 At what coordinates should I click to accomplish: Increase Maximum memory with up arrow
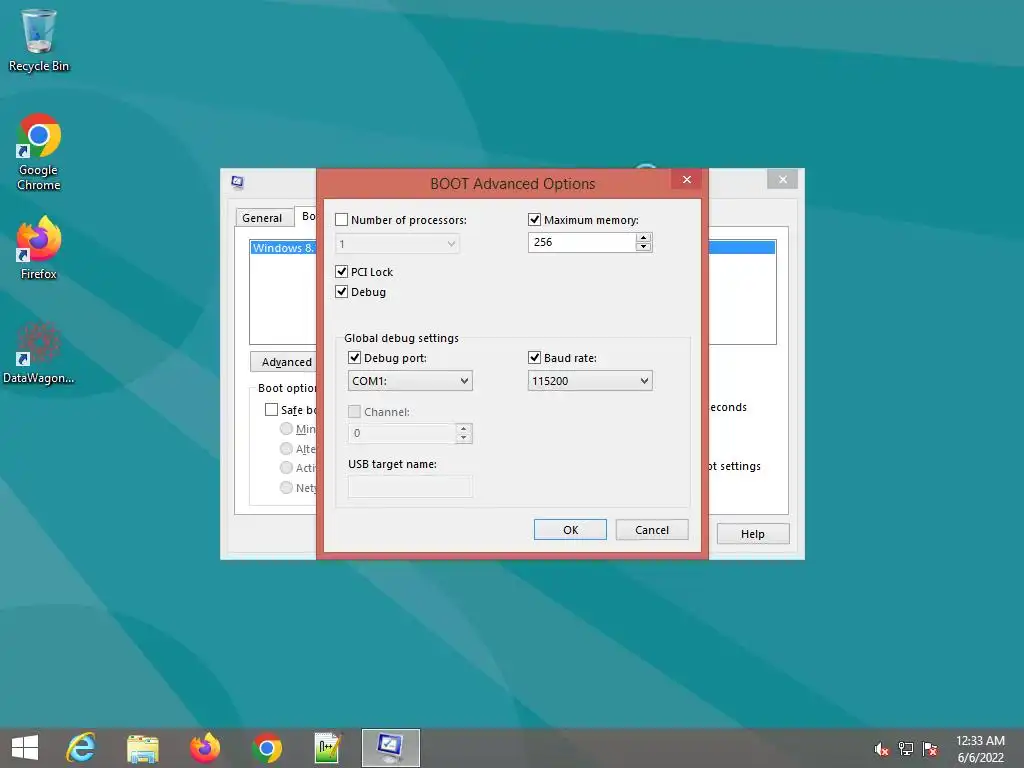(644, 238)
